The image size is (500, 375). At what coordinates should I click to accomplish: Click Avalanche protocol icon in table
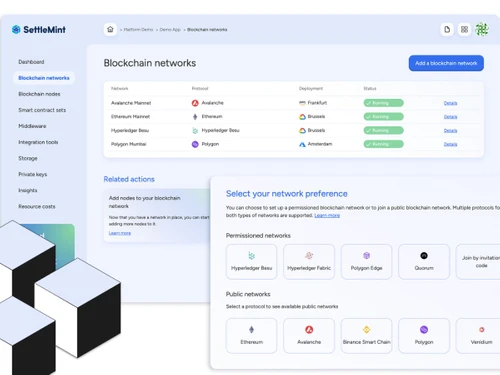tap(195, 103)
